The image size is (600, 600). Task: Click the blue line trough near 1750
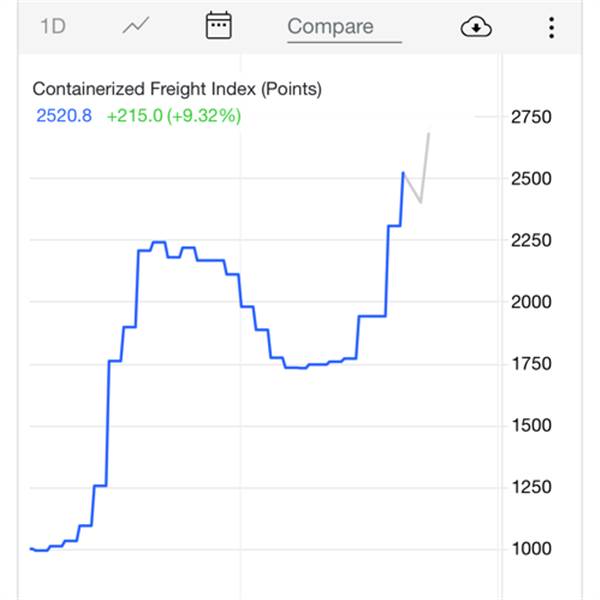click(297, 368)
